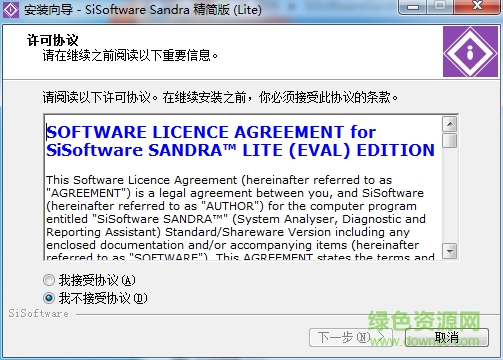Click the licence scrollbar up arrow

pos(450,125)
